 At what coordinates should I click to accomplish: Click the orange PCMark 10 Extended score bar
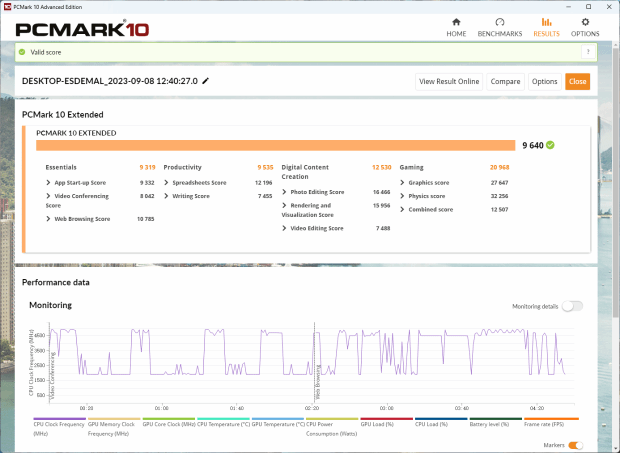point(276,145)
